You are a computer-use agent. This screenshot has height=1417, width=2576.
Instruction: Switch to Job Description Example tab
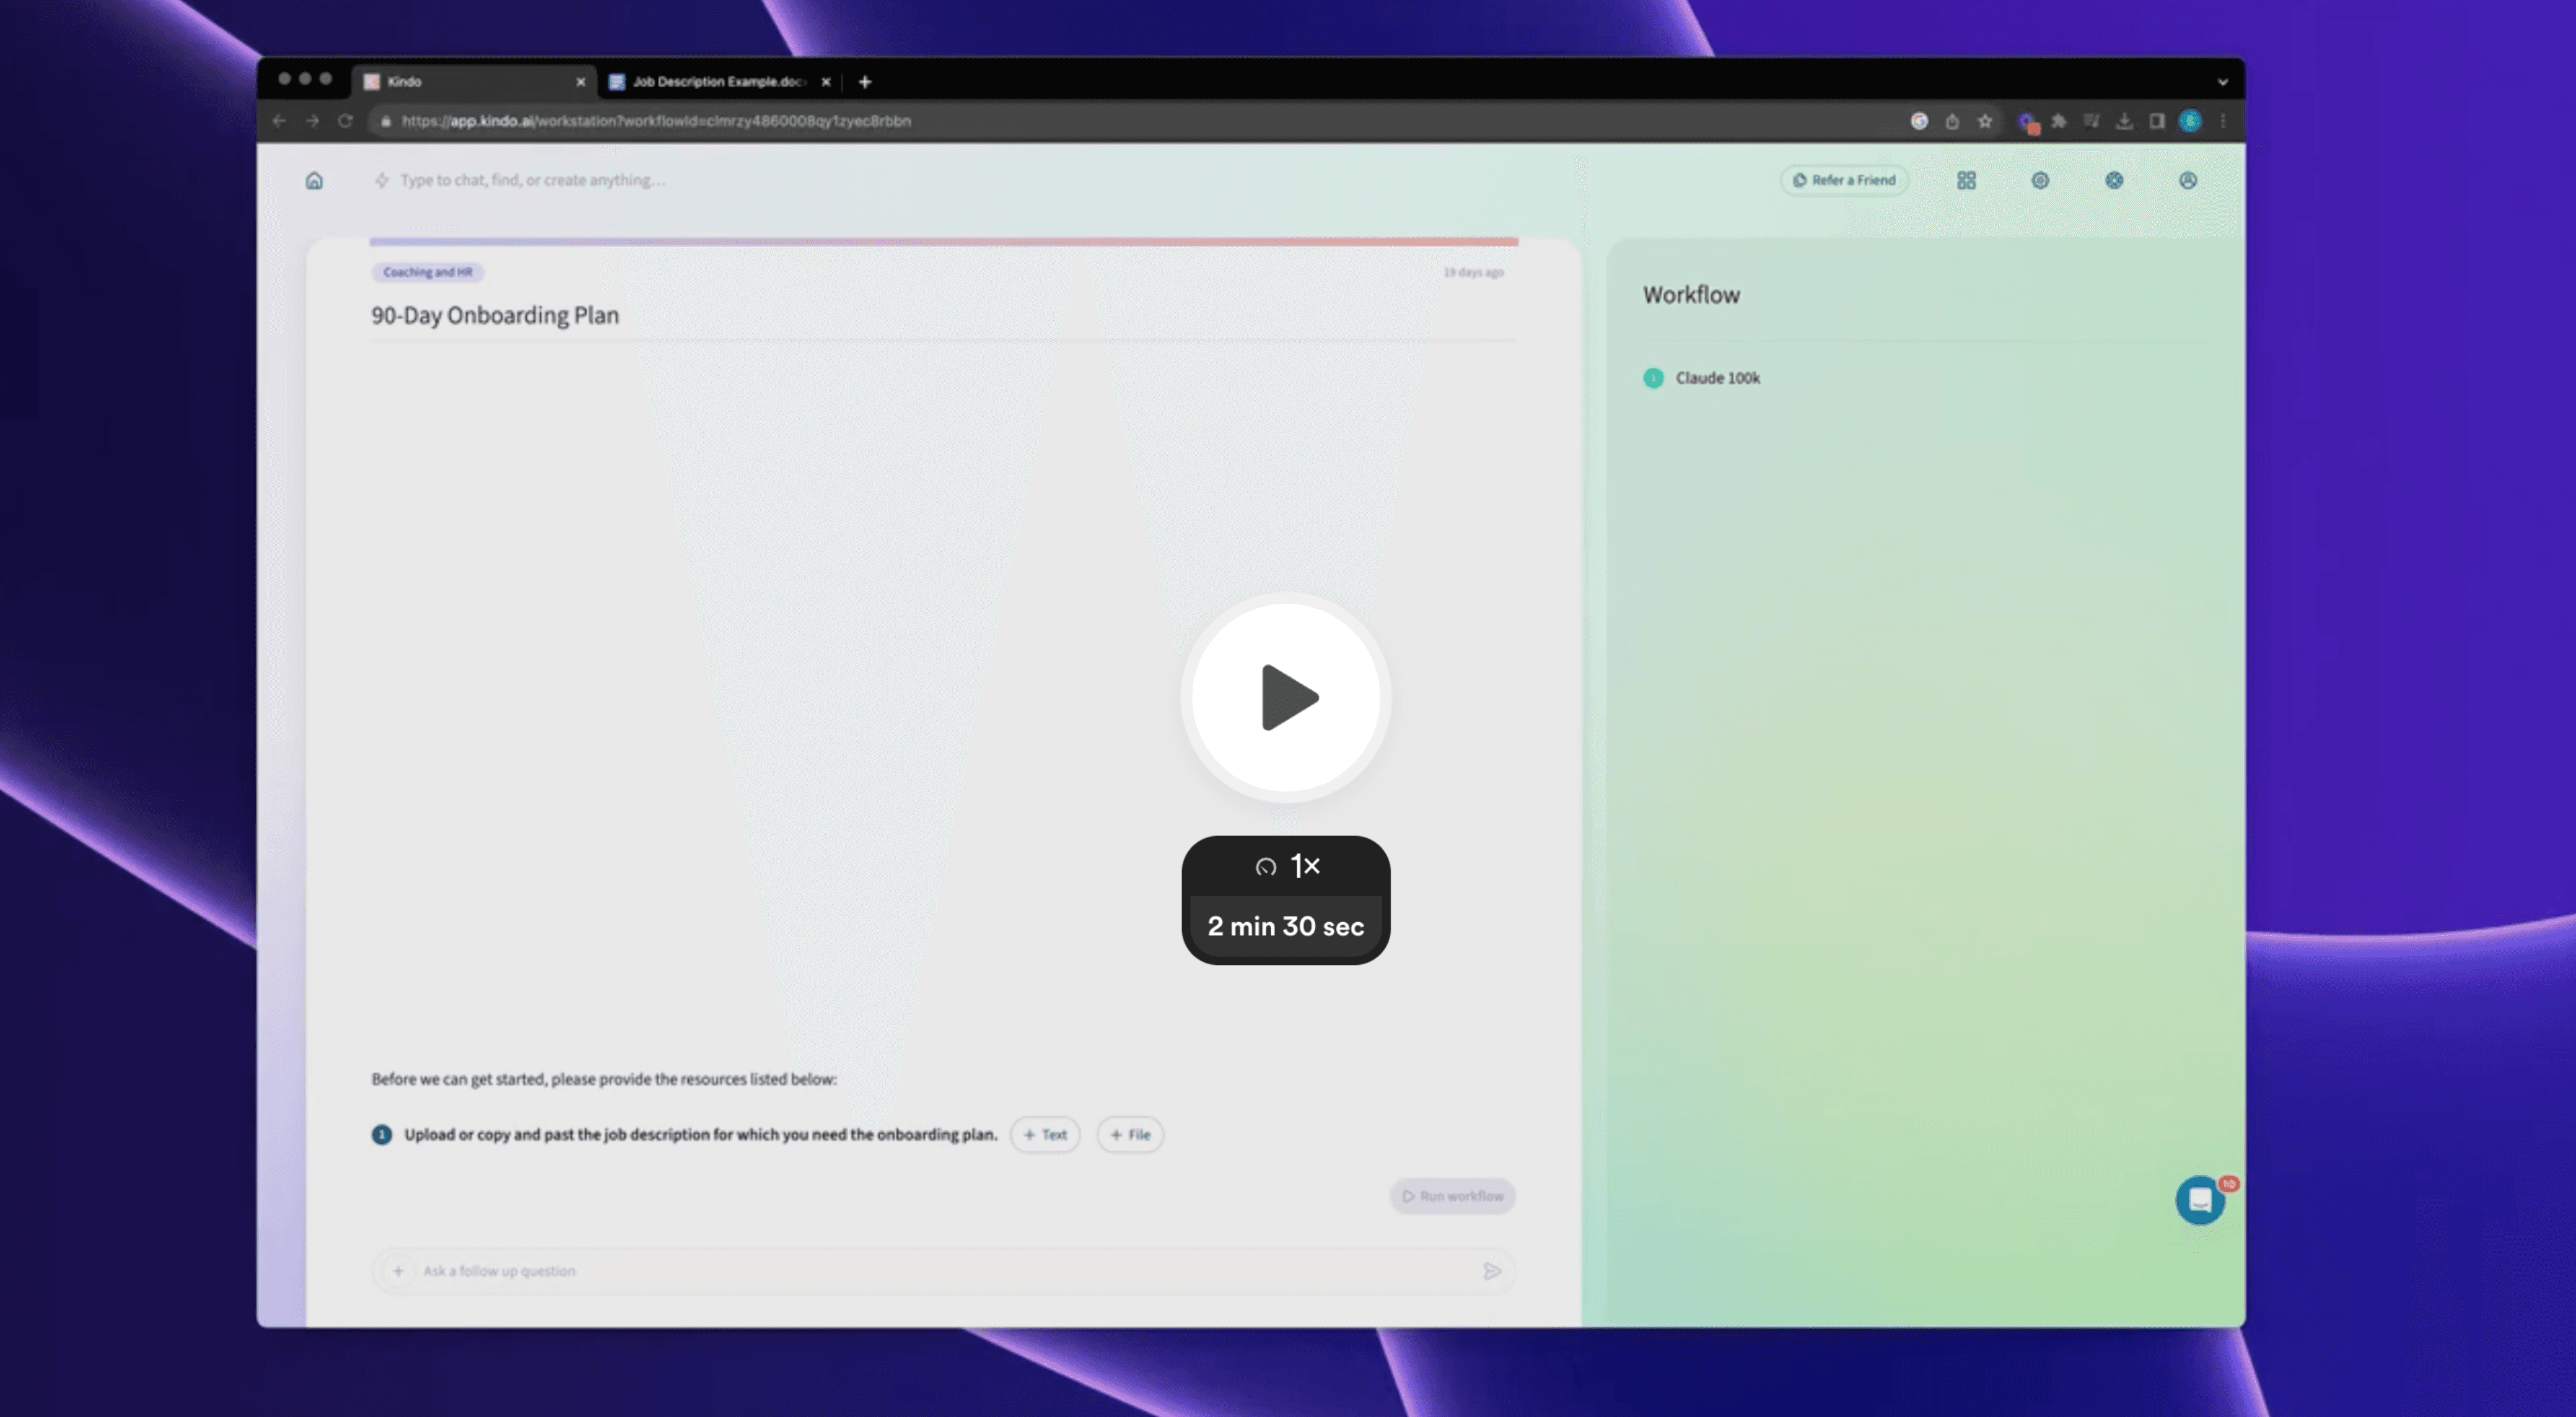717,82
